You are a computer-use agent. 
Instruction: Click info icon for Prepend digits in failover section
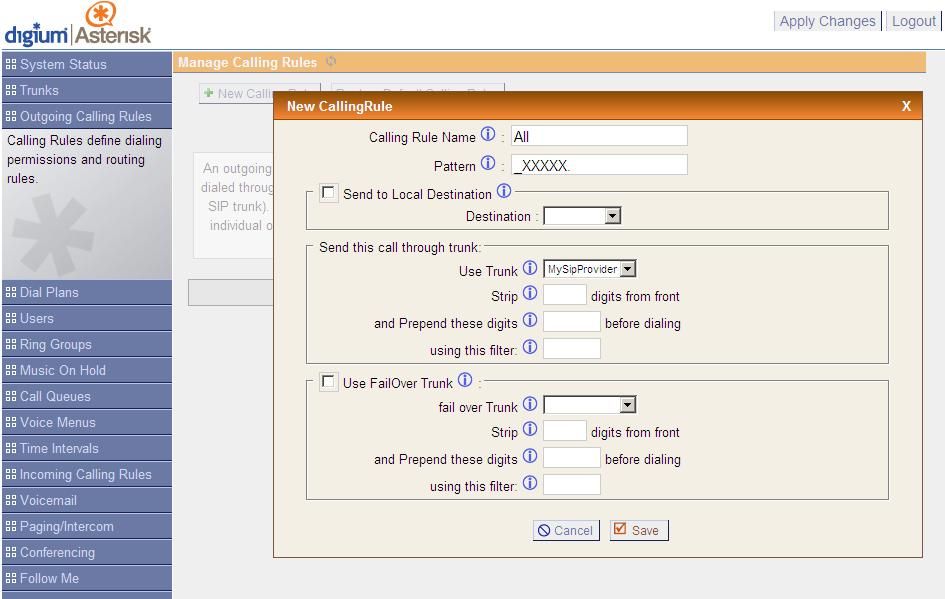click(530, 456)
